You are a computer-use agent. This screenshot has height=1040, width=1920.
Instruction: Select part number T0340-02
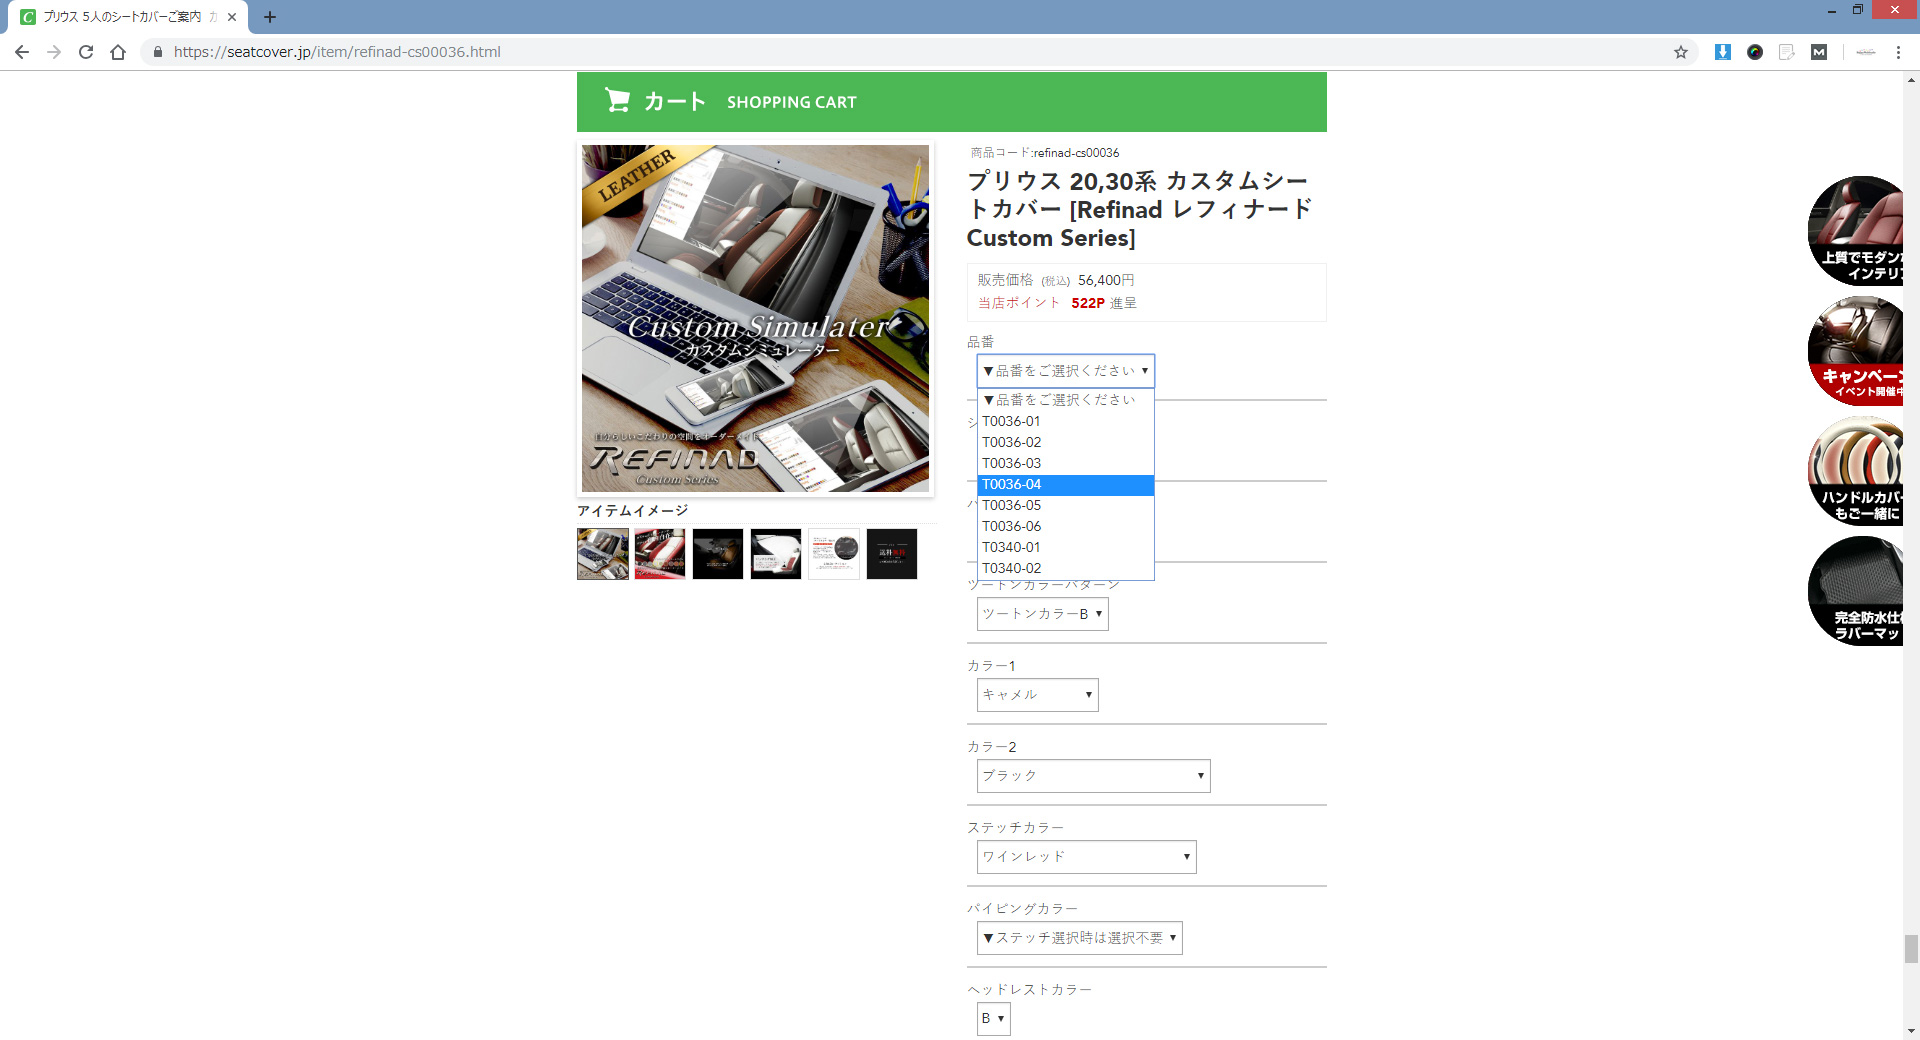[1066, 568]
